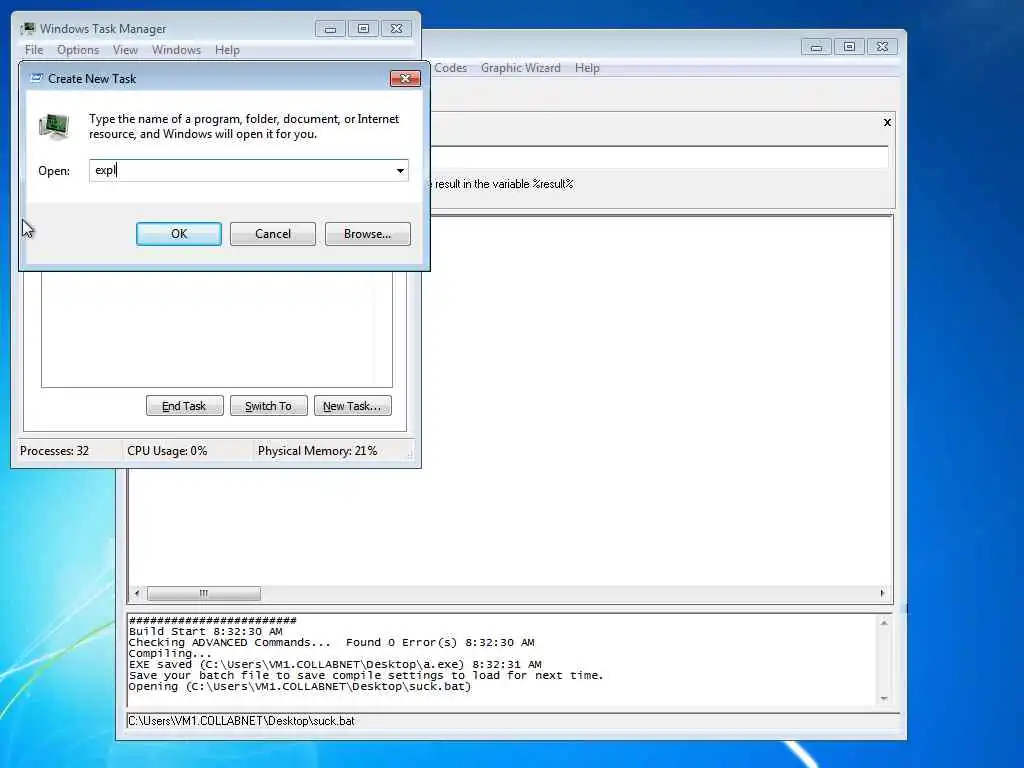Click the 'Compiling...' log line
The image size is (1024, 768).
pos(170,654)
